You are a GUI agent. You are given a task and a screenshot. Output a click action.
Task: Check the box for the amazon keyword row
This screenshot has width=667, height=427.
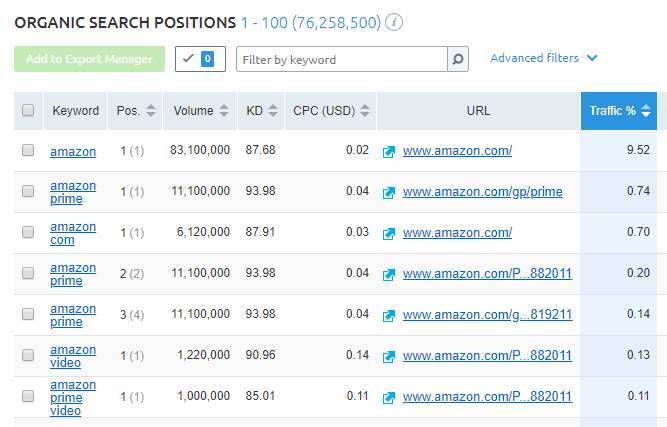coord(28,150)
